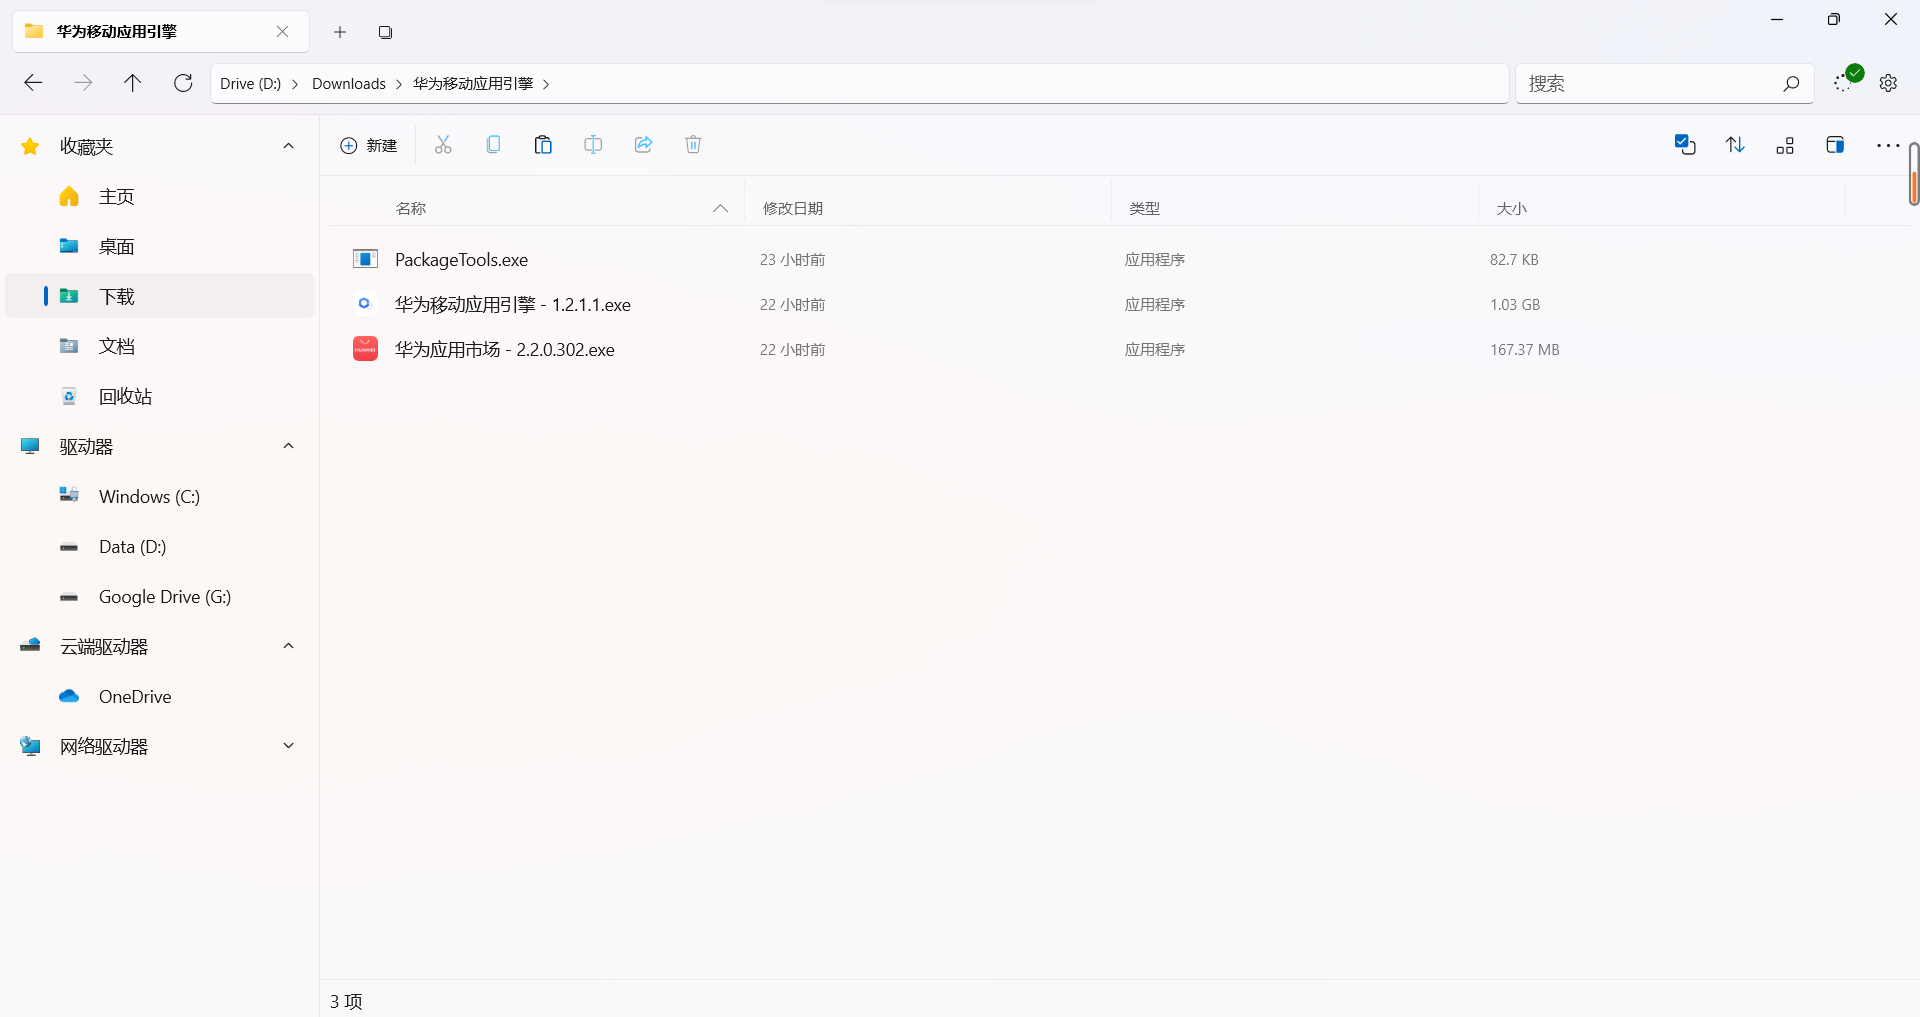
Task: Expand chevron after 华为移动应用引擎 breadcrumb
Action: (x=546, y=84)
